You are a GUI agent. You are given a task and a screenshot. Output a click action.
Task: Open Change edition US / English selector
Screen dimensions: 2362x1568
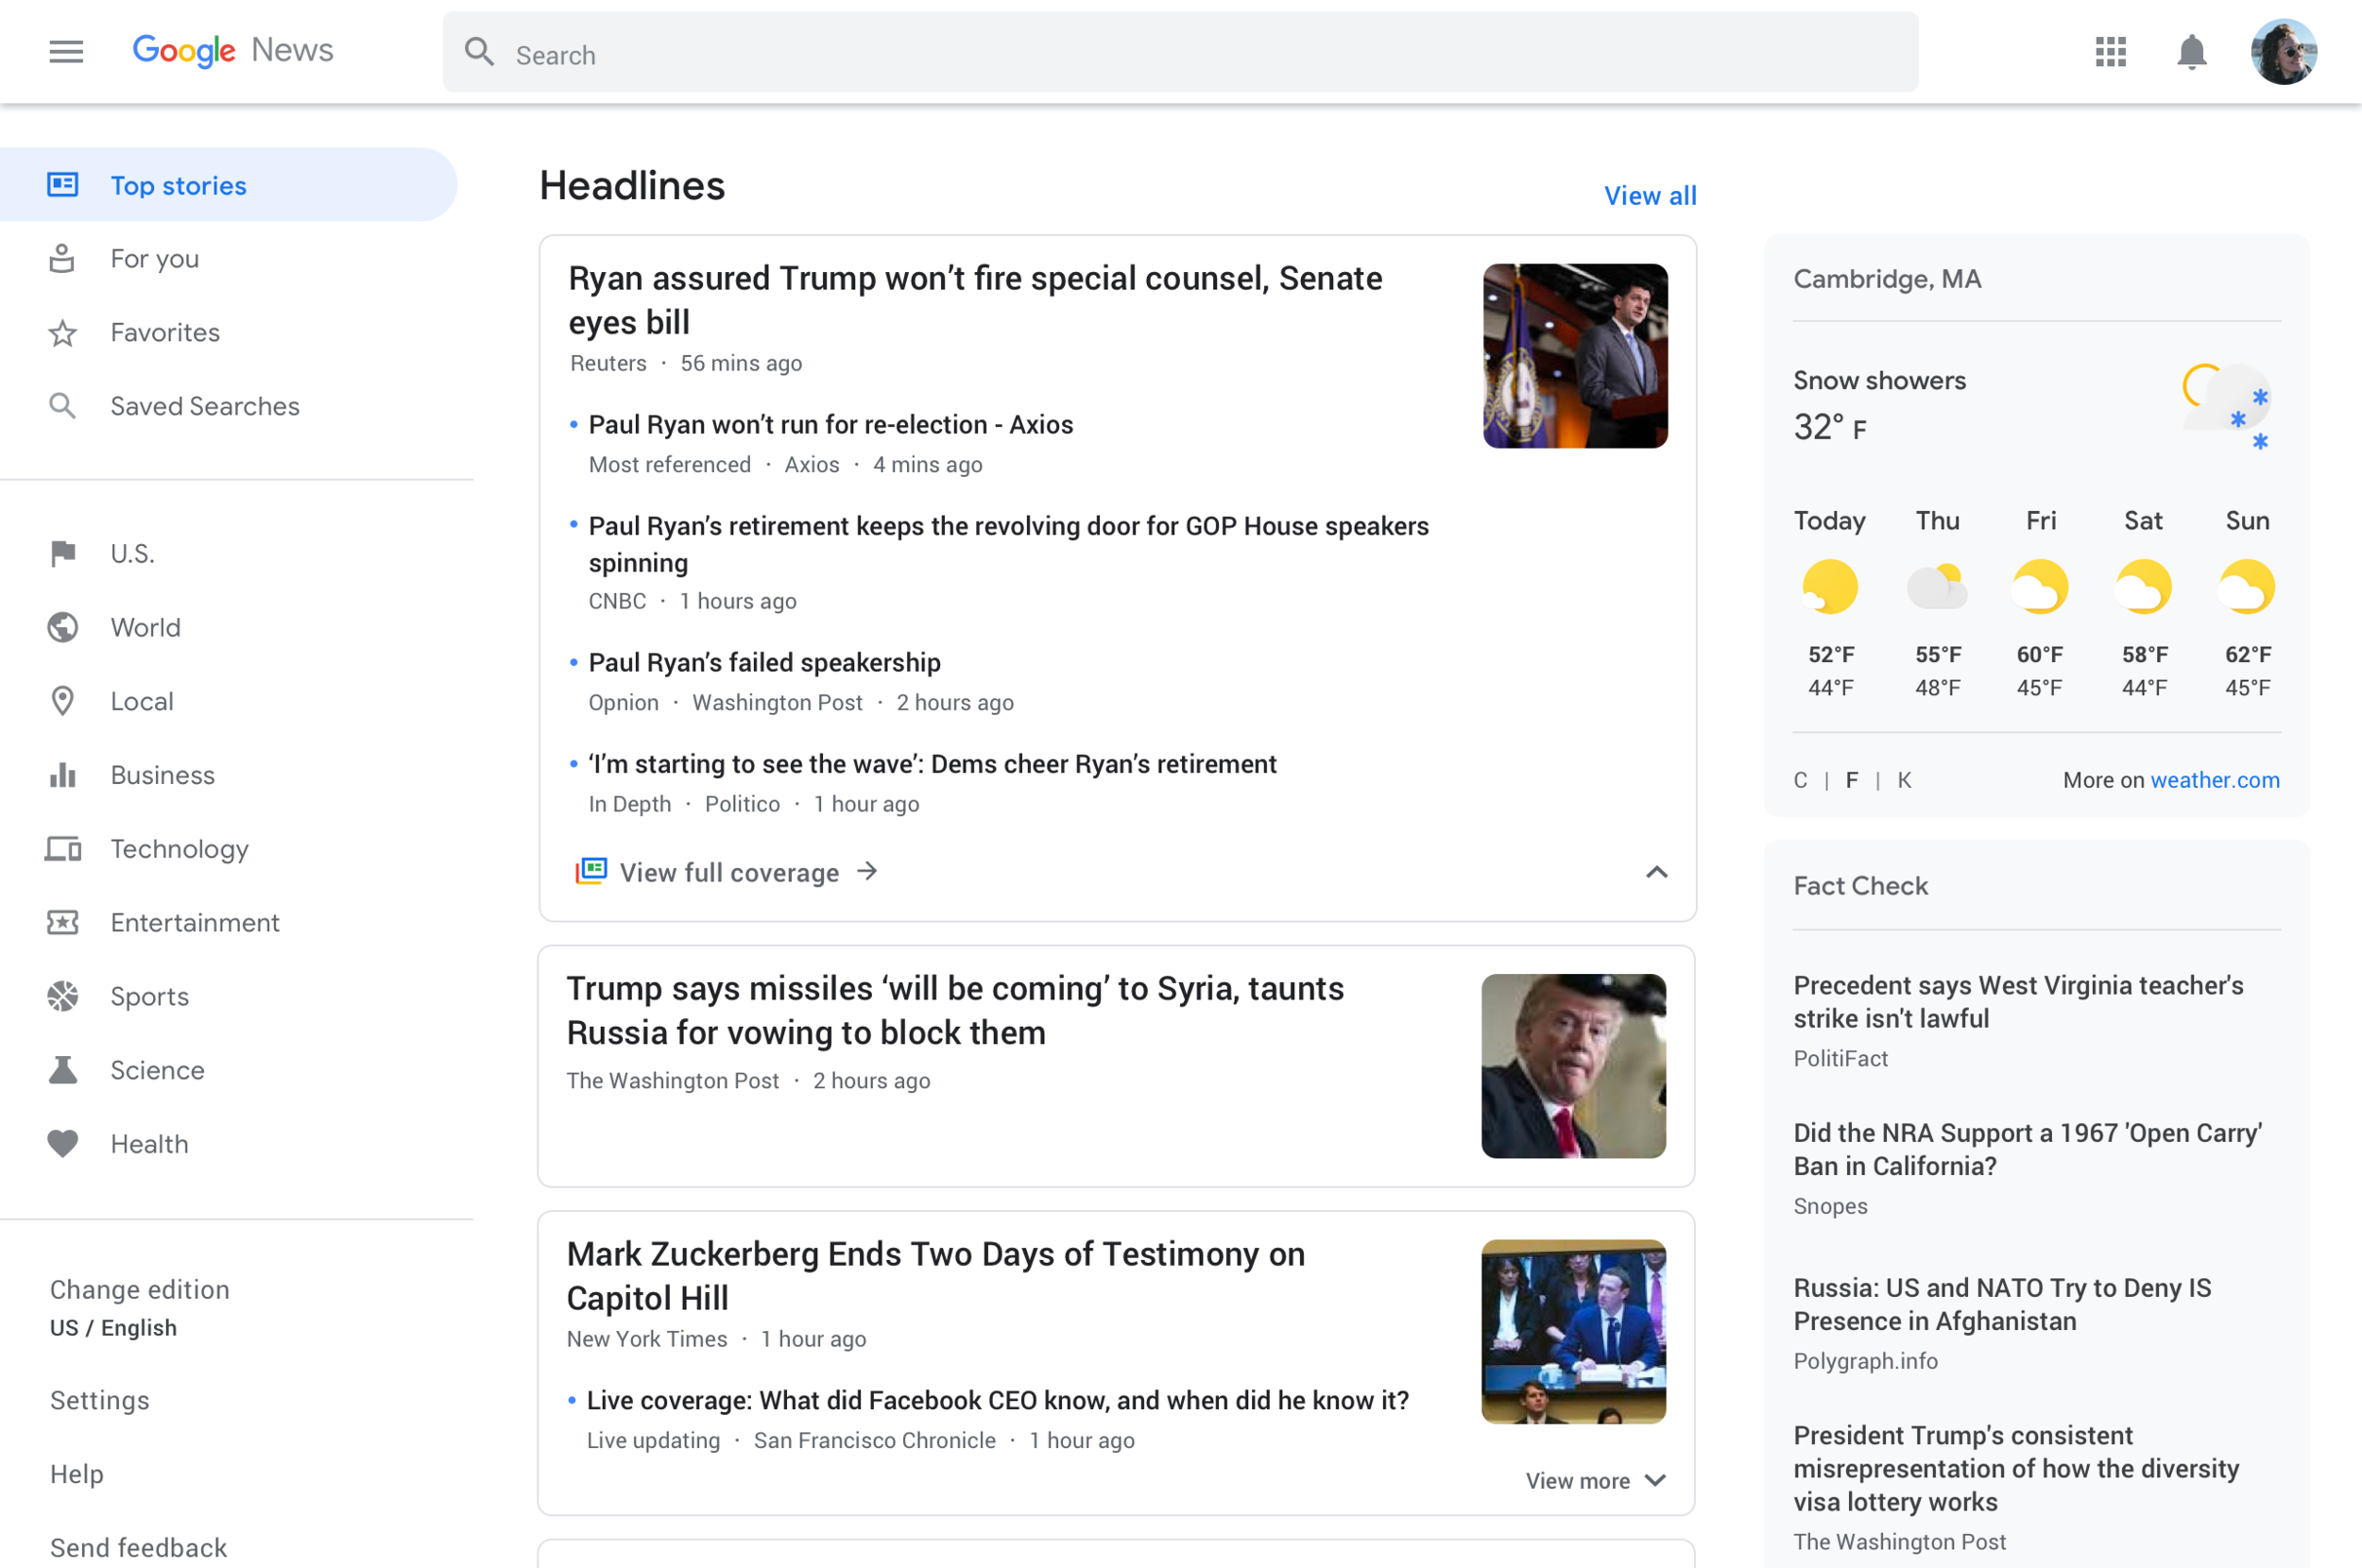point(139,1308)
